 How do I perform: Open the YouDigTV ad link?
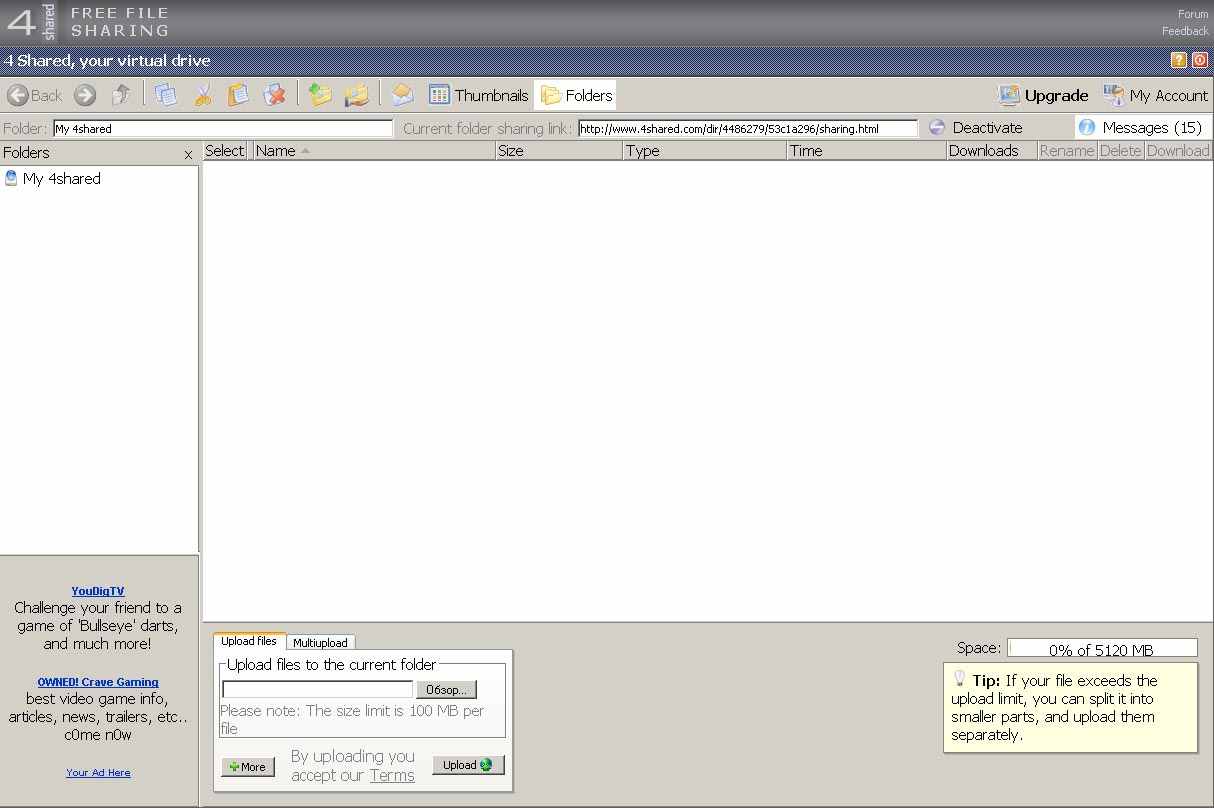coord(98,591)
